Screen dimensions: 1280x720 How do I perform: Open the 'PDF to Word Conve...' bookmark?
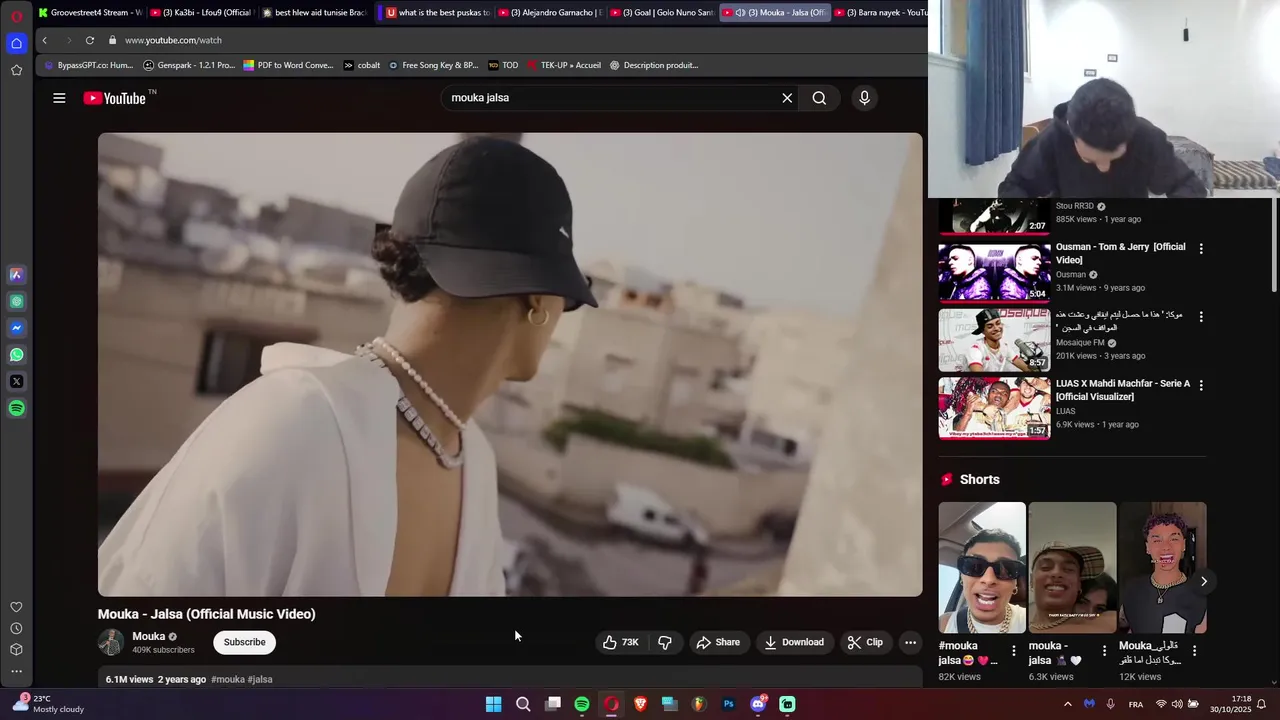pos(288,65)
